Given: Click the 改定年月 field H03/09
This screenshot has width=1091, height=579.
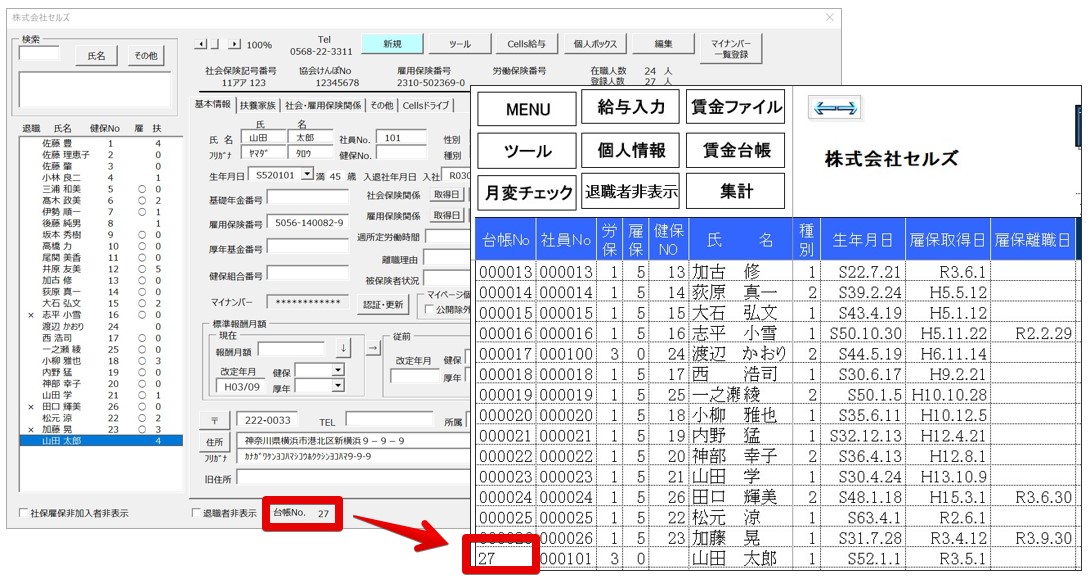Looking at the screenshot, I should click(x=242, y=386).
